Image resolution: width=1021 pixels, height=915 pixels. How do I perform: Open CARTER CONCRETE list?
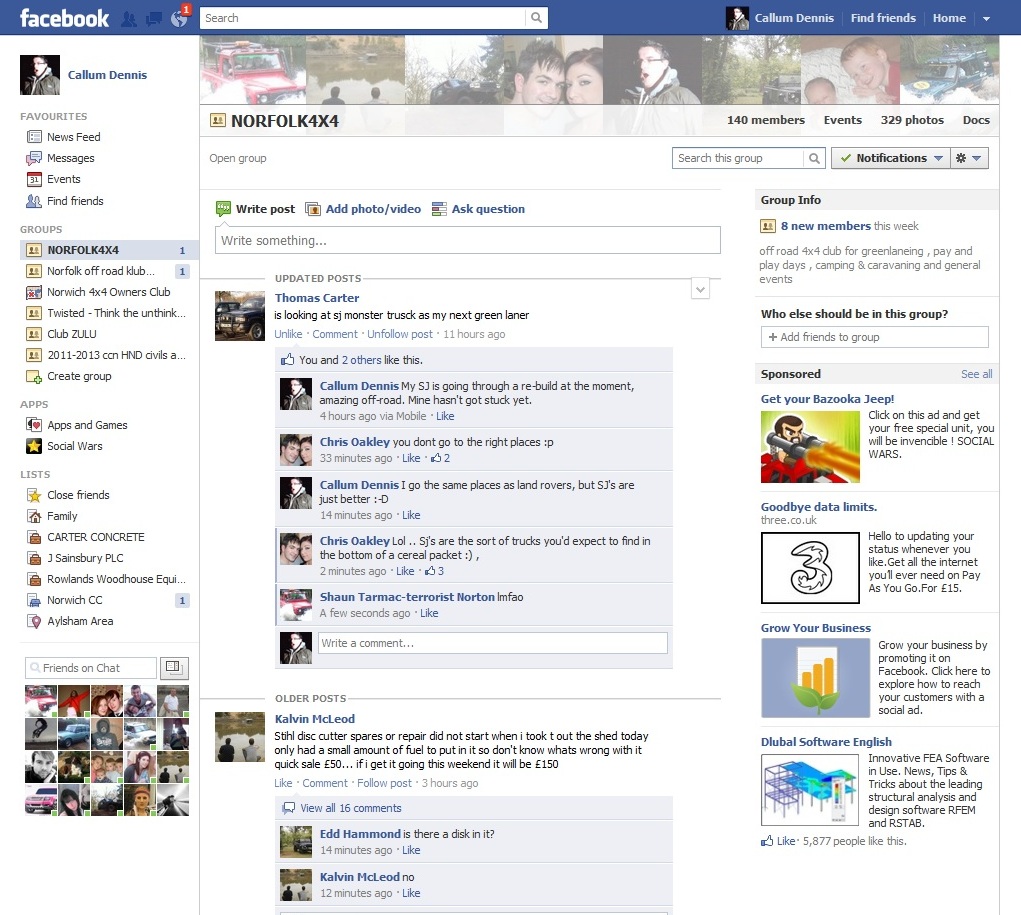click(95, 537)
